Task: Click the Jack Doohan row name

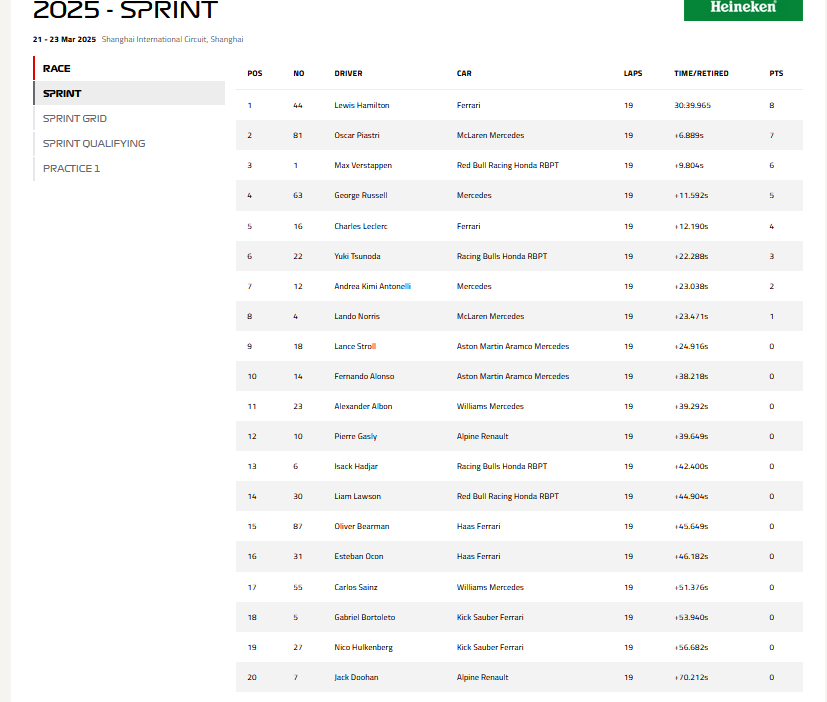Action: tap(356, 677)
